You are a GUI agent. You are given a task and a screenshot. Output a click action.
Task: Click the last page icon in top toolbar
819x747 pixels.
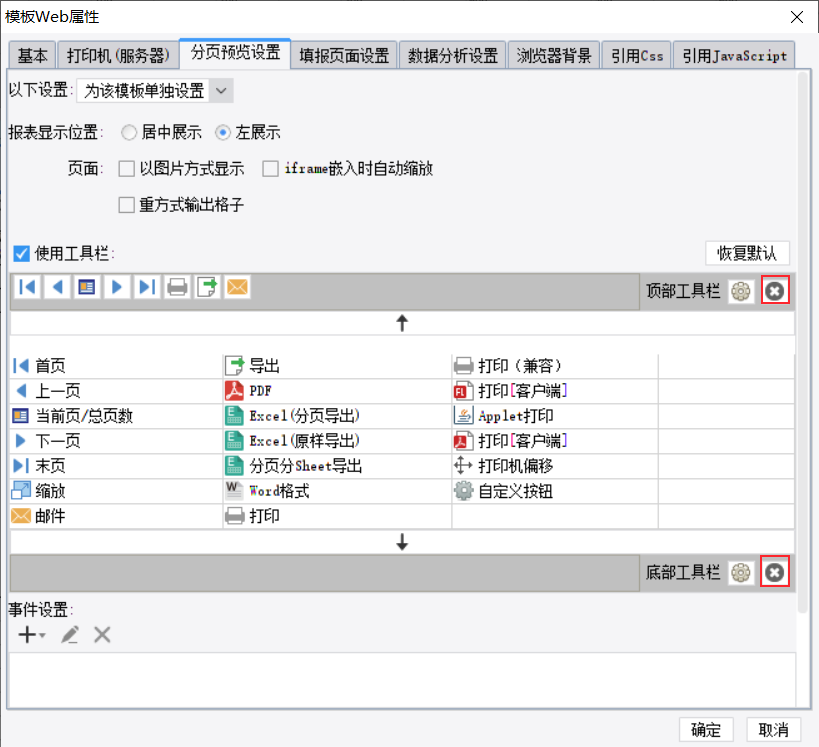pos(147,287)
